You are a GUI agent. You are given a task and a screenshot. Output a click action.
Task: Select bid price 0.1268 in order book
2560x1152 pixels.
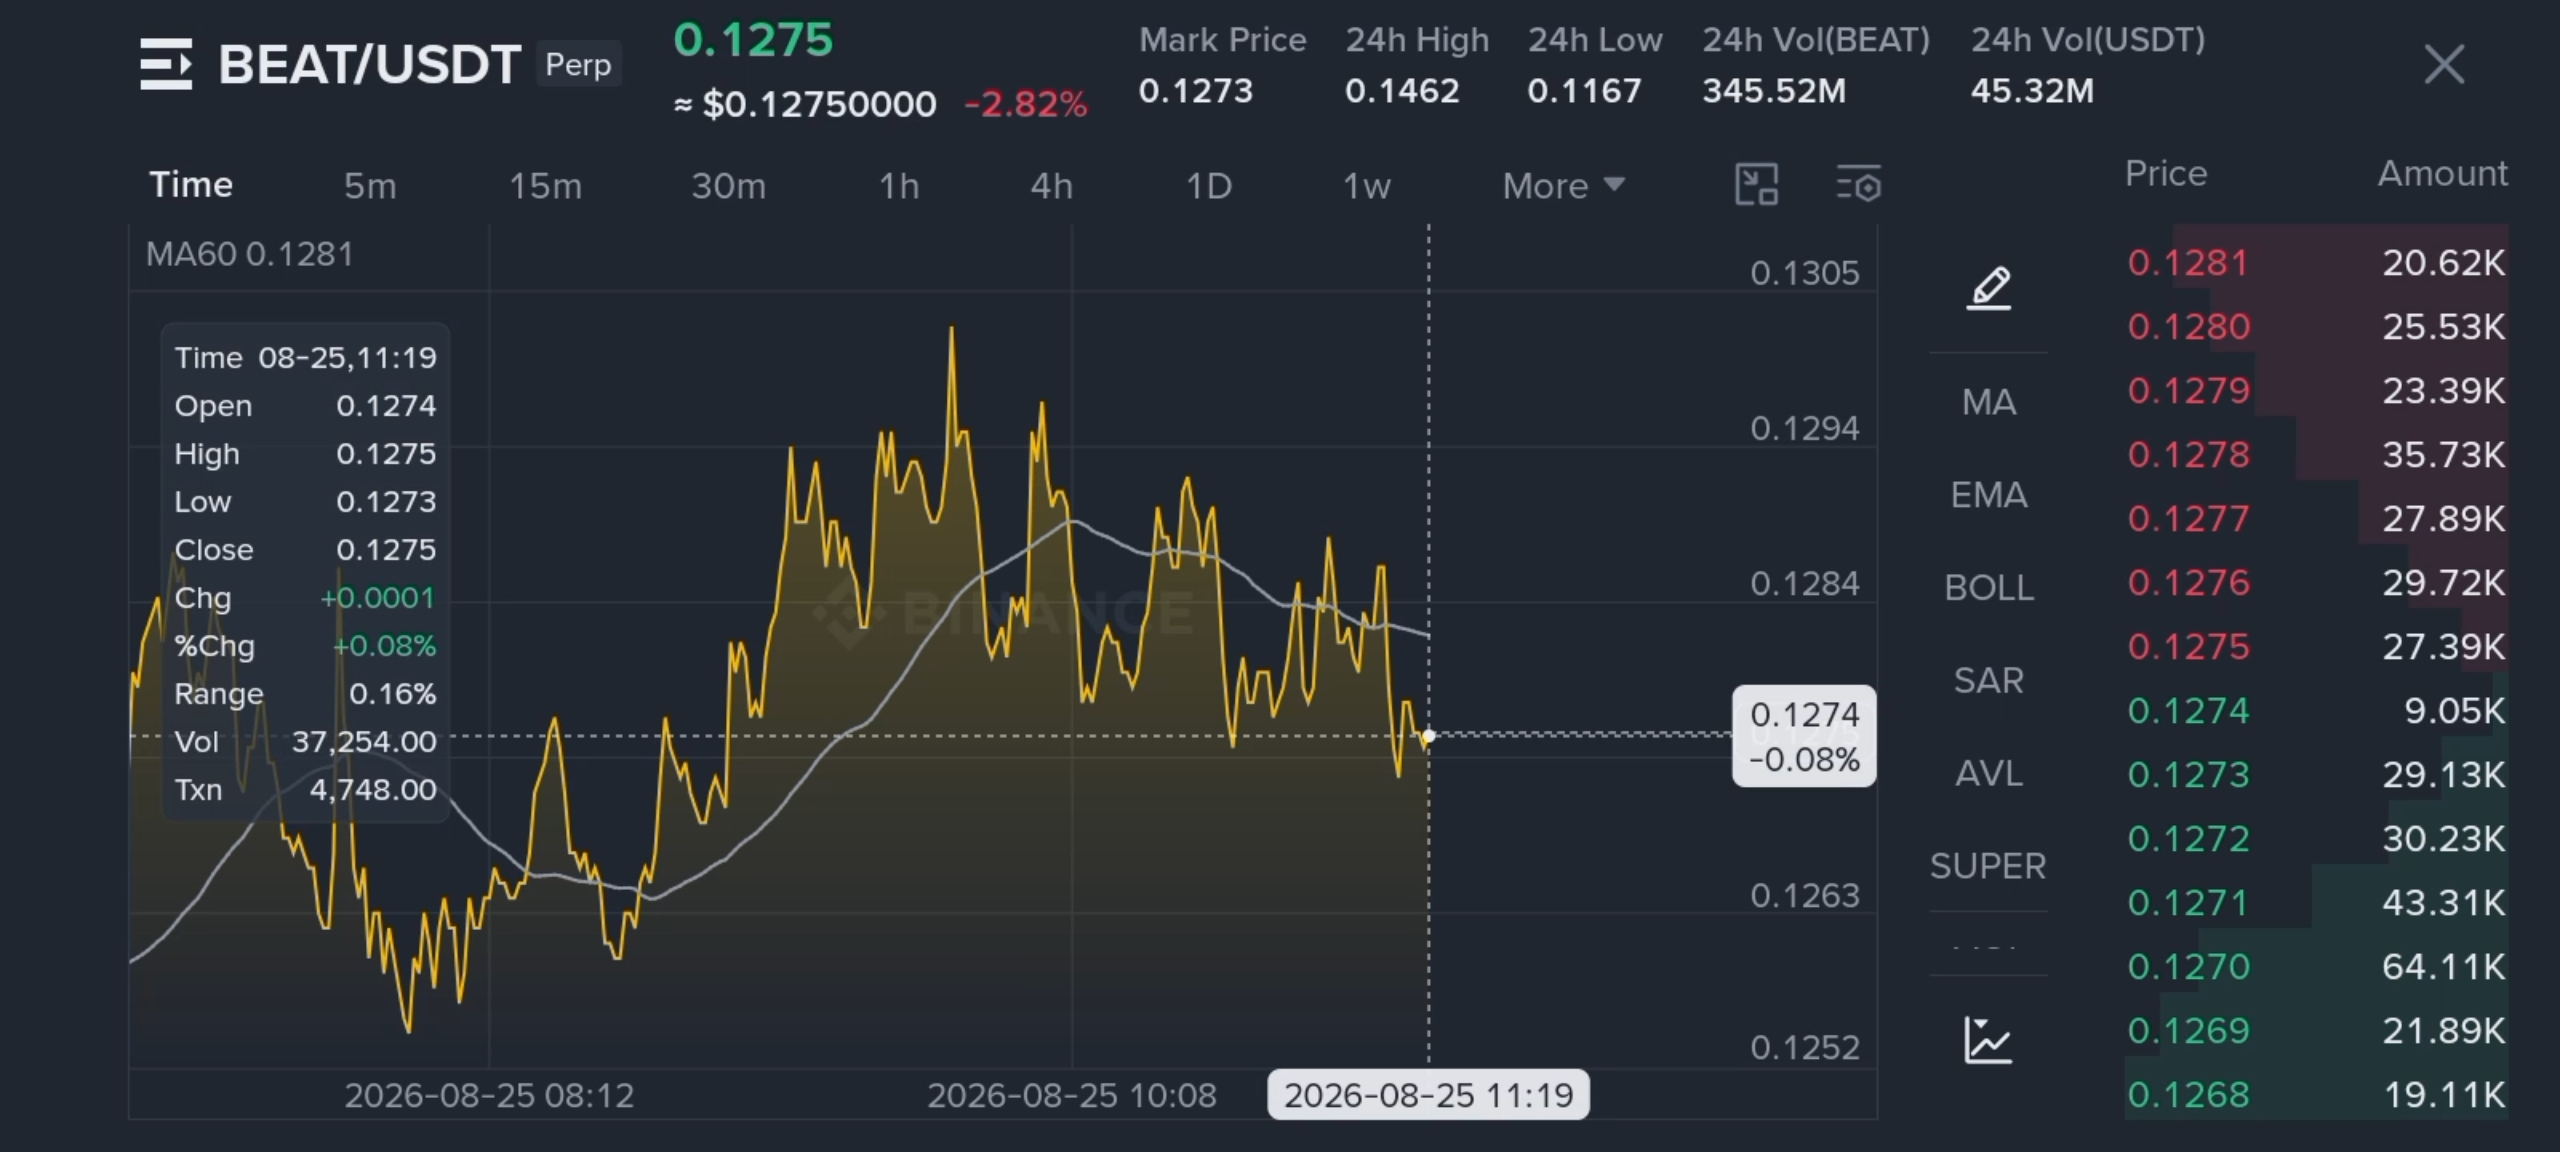pos(2188,1095)
